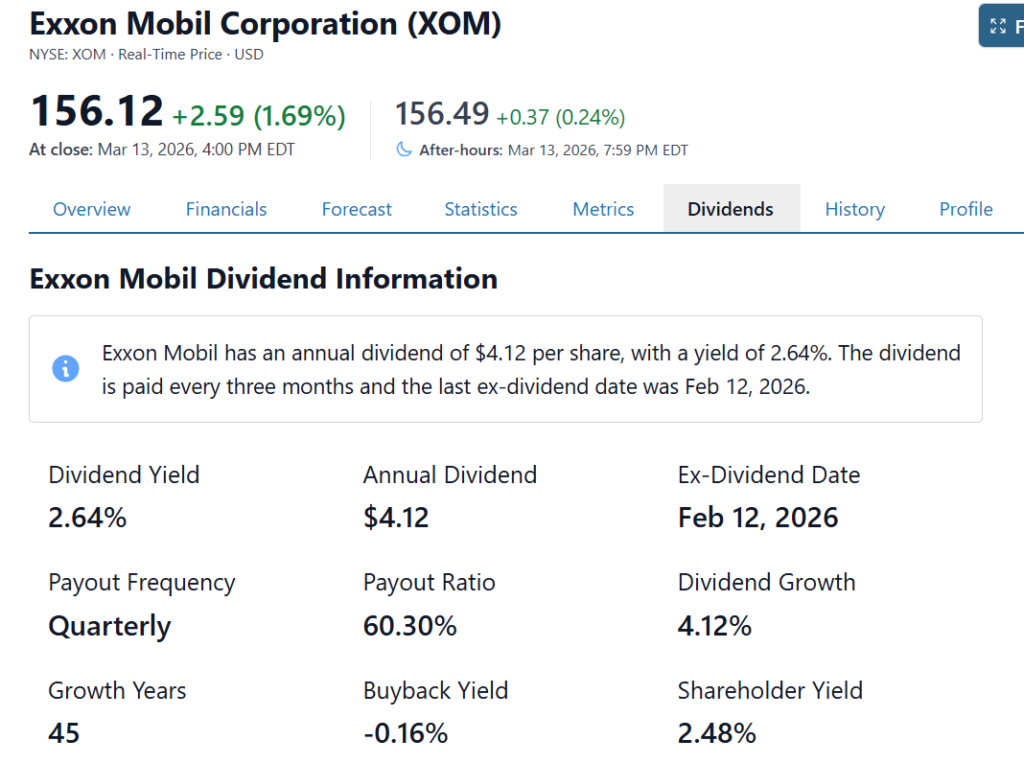Click the Annual Dividend $4.12 value
This screenshot has width=1024, height=763.
pos(396,518)
